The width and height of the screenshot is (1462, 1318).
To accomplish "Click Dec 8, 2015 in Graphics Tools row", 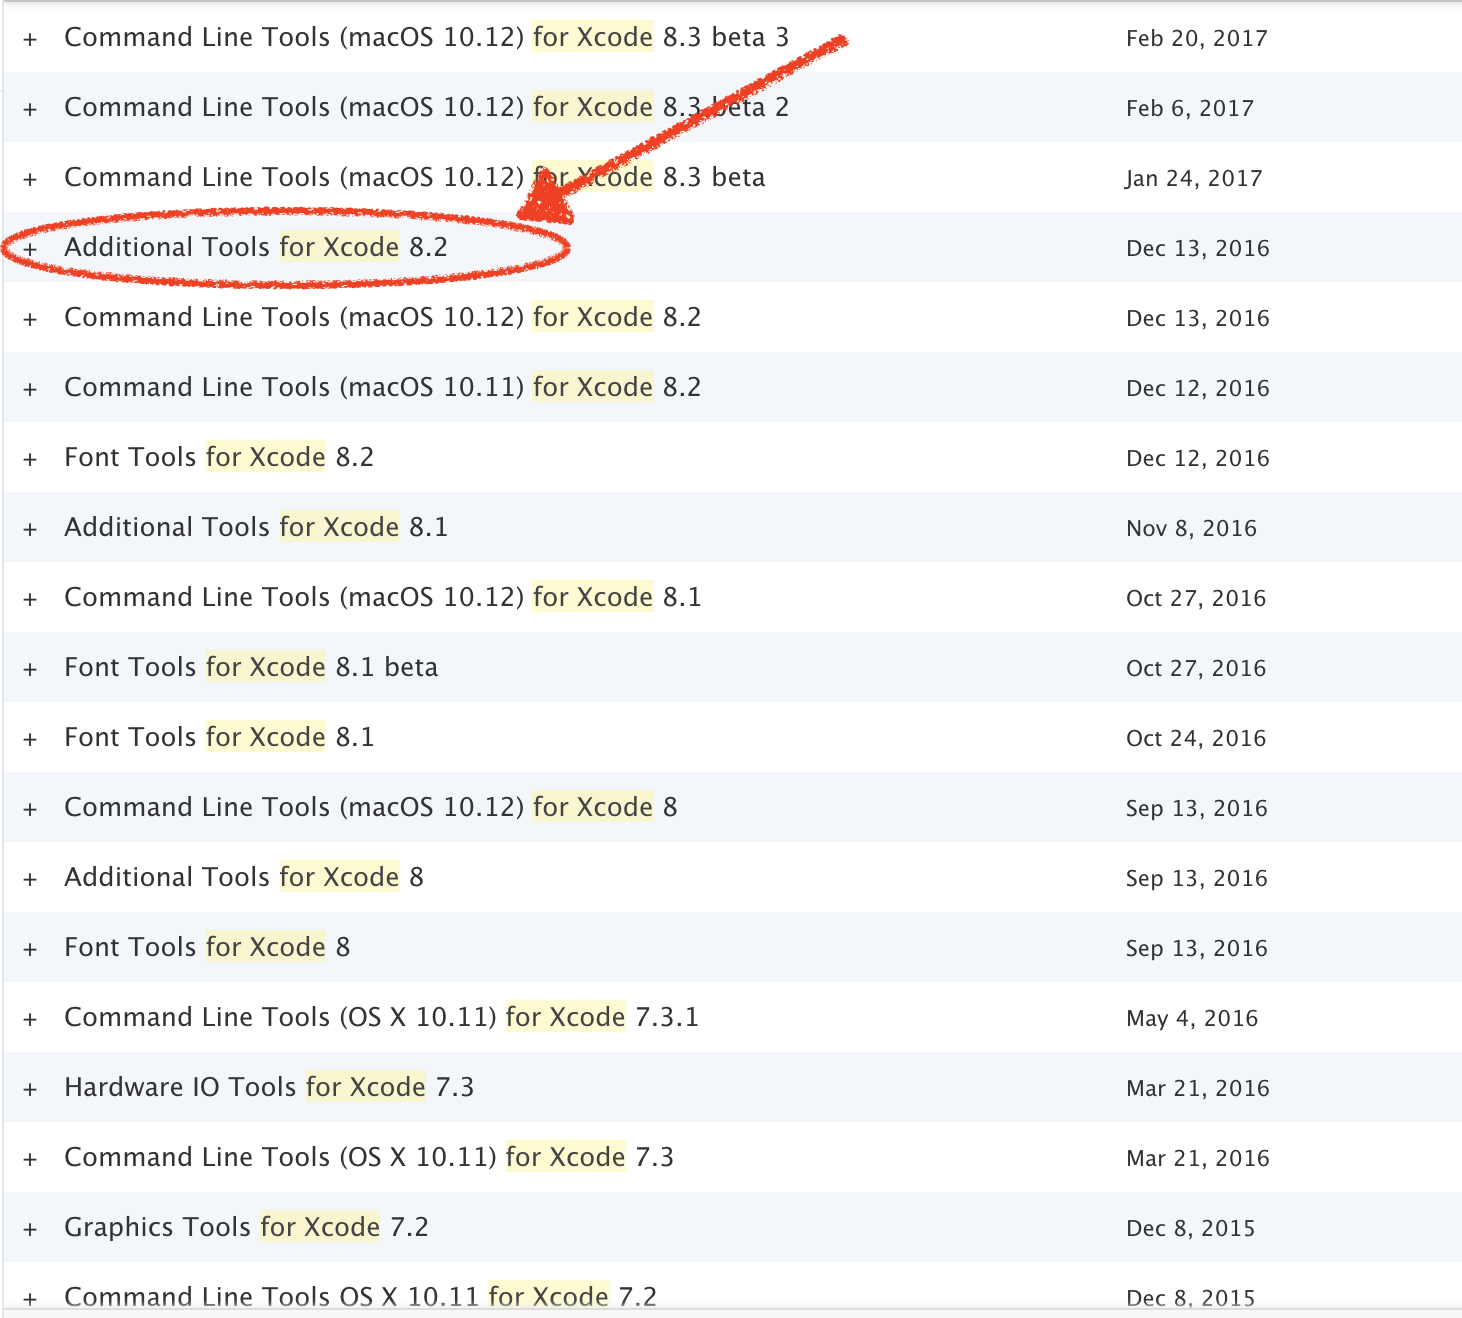I will point(1191,1229).
